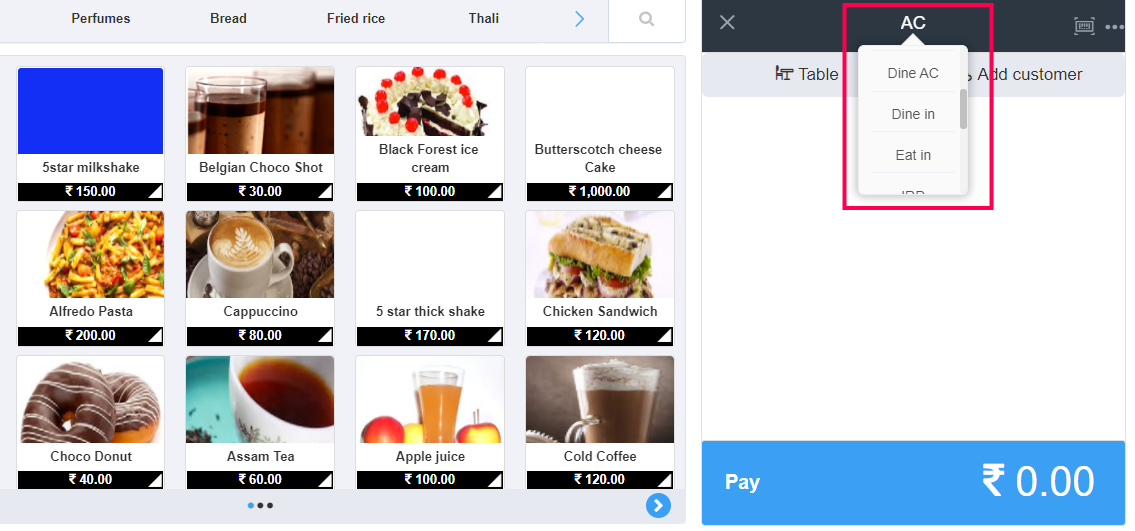The width and height of the screenshot is (1135, 531).
Task: Switch to the Perfumes category
Action: [101, 18]
